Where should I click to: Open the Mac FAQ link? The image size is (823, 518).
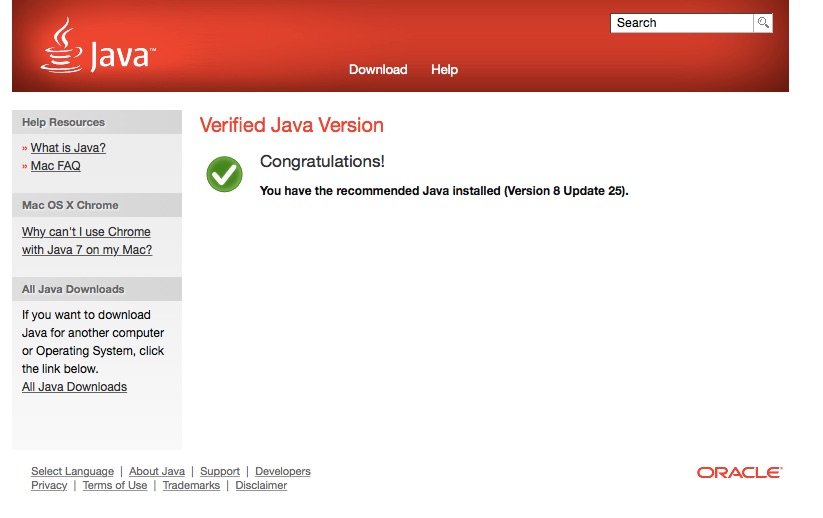click(55, 166)
